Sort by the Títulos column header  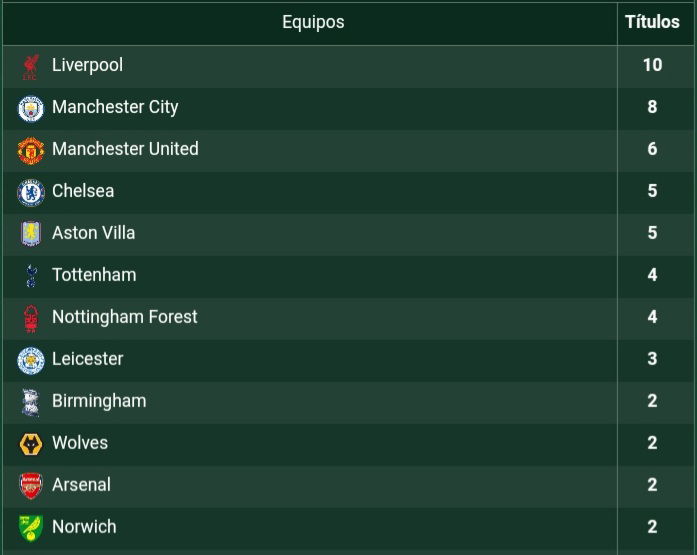652,22
